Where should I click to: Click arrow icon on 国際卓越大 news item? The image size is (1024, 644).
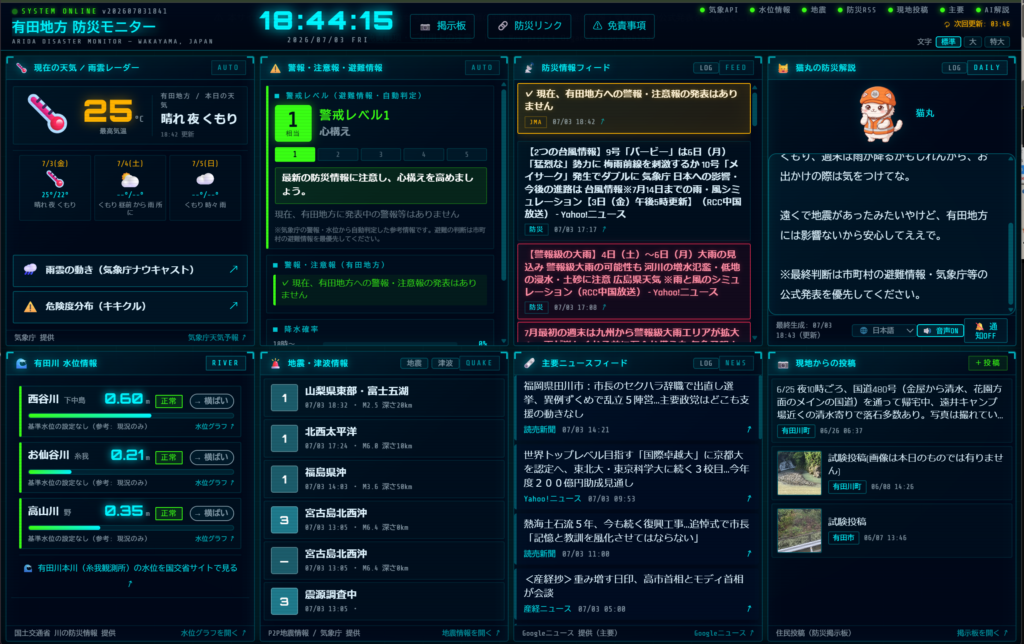749,498
